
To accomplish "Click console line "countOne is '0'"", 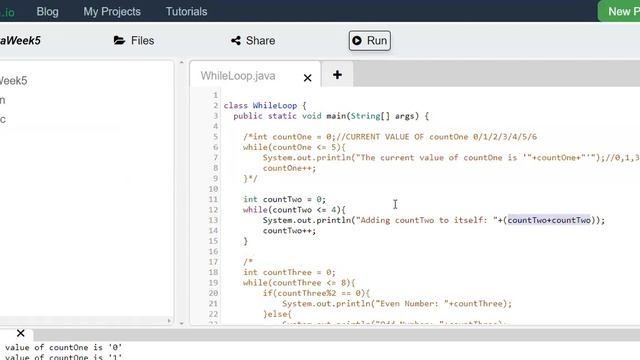I will click(85, 347).
